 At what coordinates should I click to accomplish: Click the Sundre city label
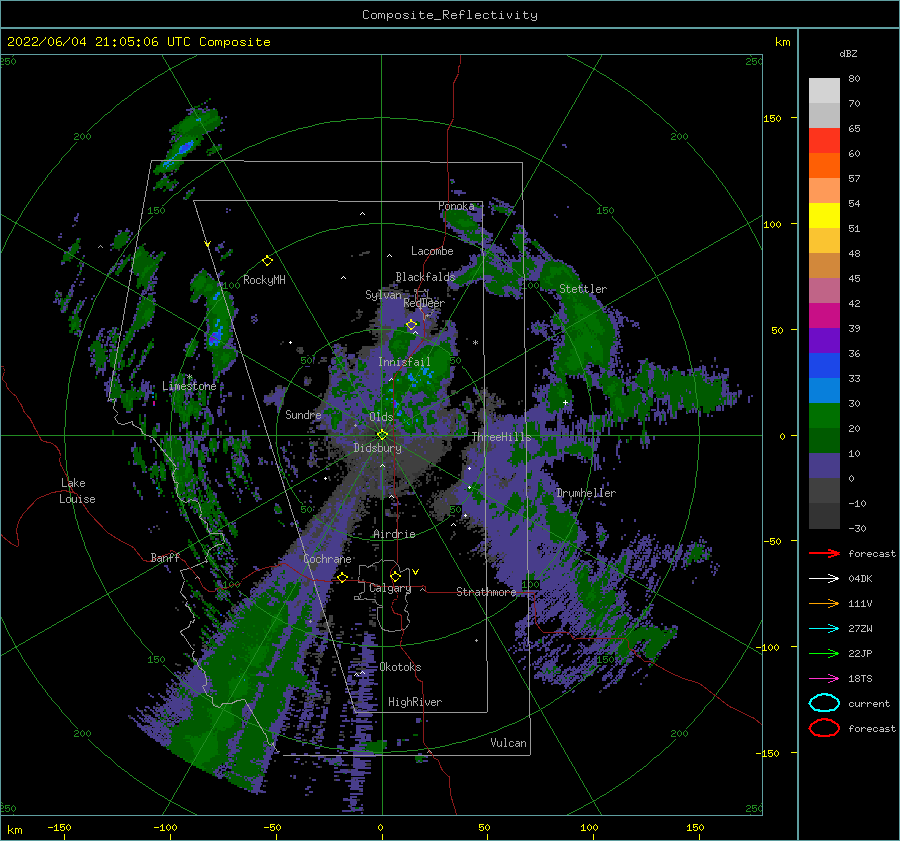tap(303, 414)
